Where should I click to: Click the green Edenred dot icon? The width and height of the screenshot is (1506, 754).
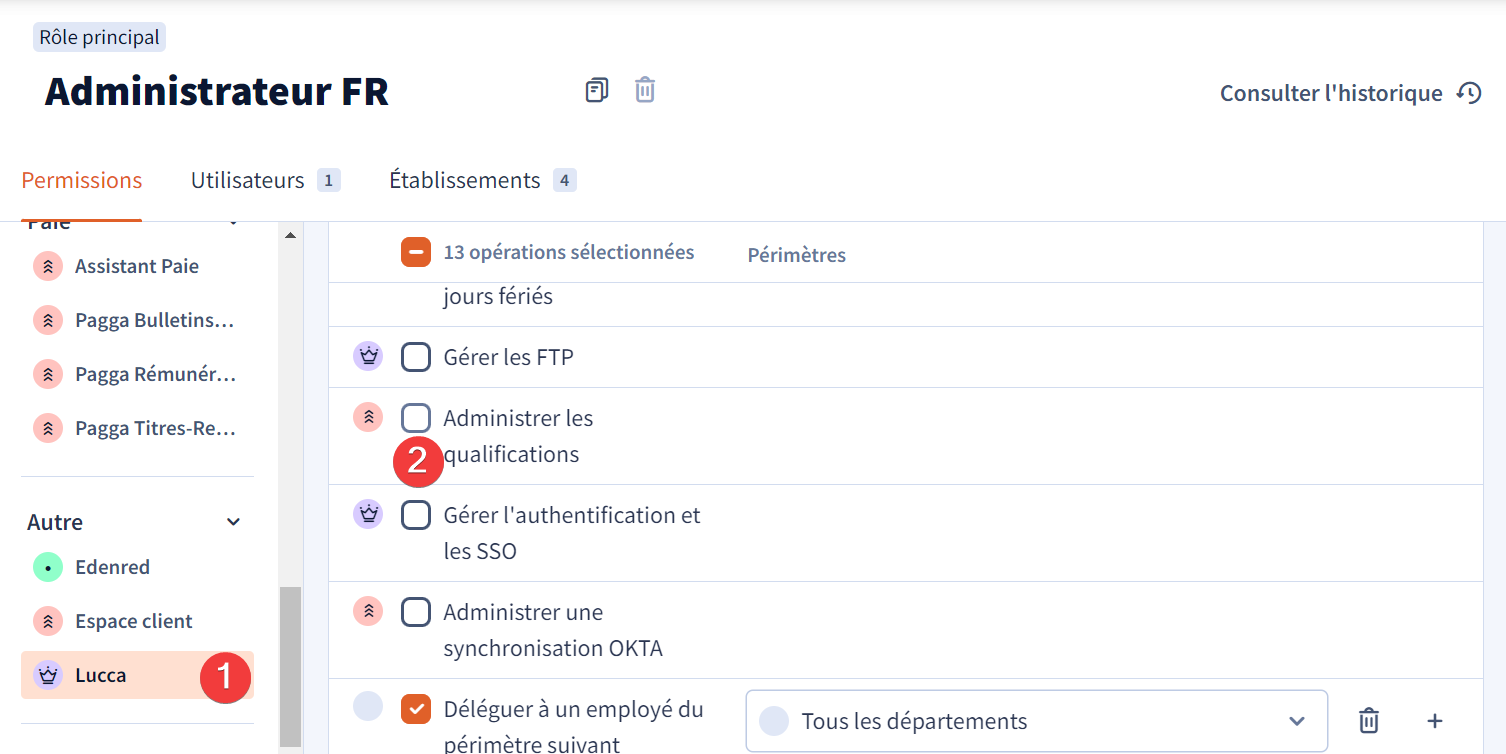48,567
